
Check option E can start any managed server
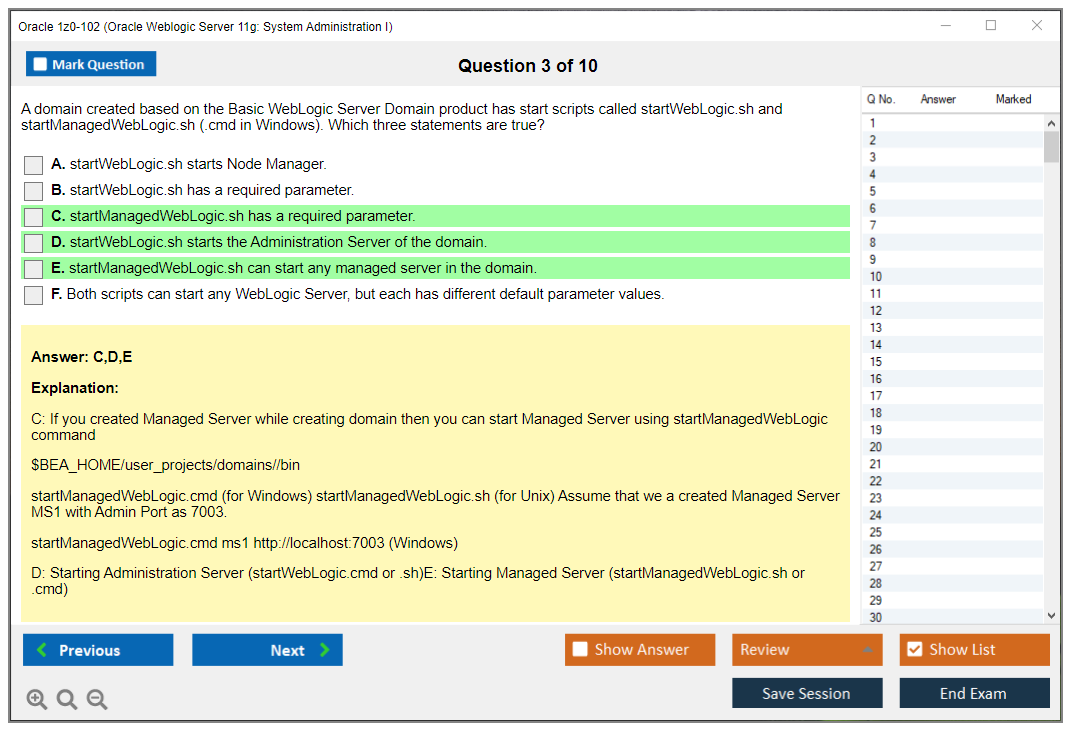(34, 269)
